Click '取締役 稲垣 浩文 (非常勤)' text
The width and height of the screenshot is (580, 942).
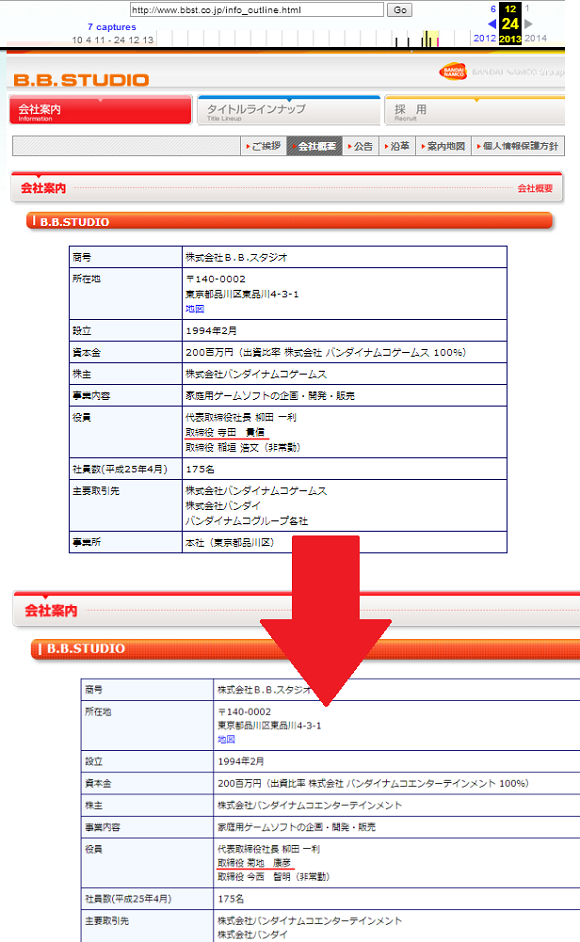[243, 447]
